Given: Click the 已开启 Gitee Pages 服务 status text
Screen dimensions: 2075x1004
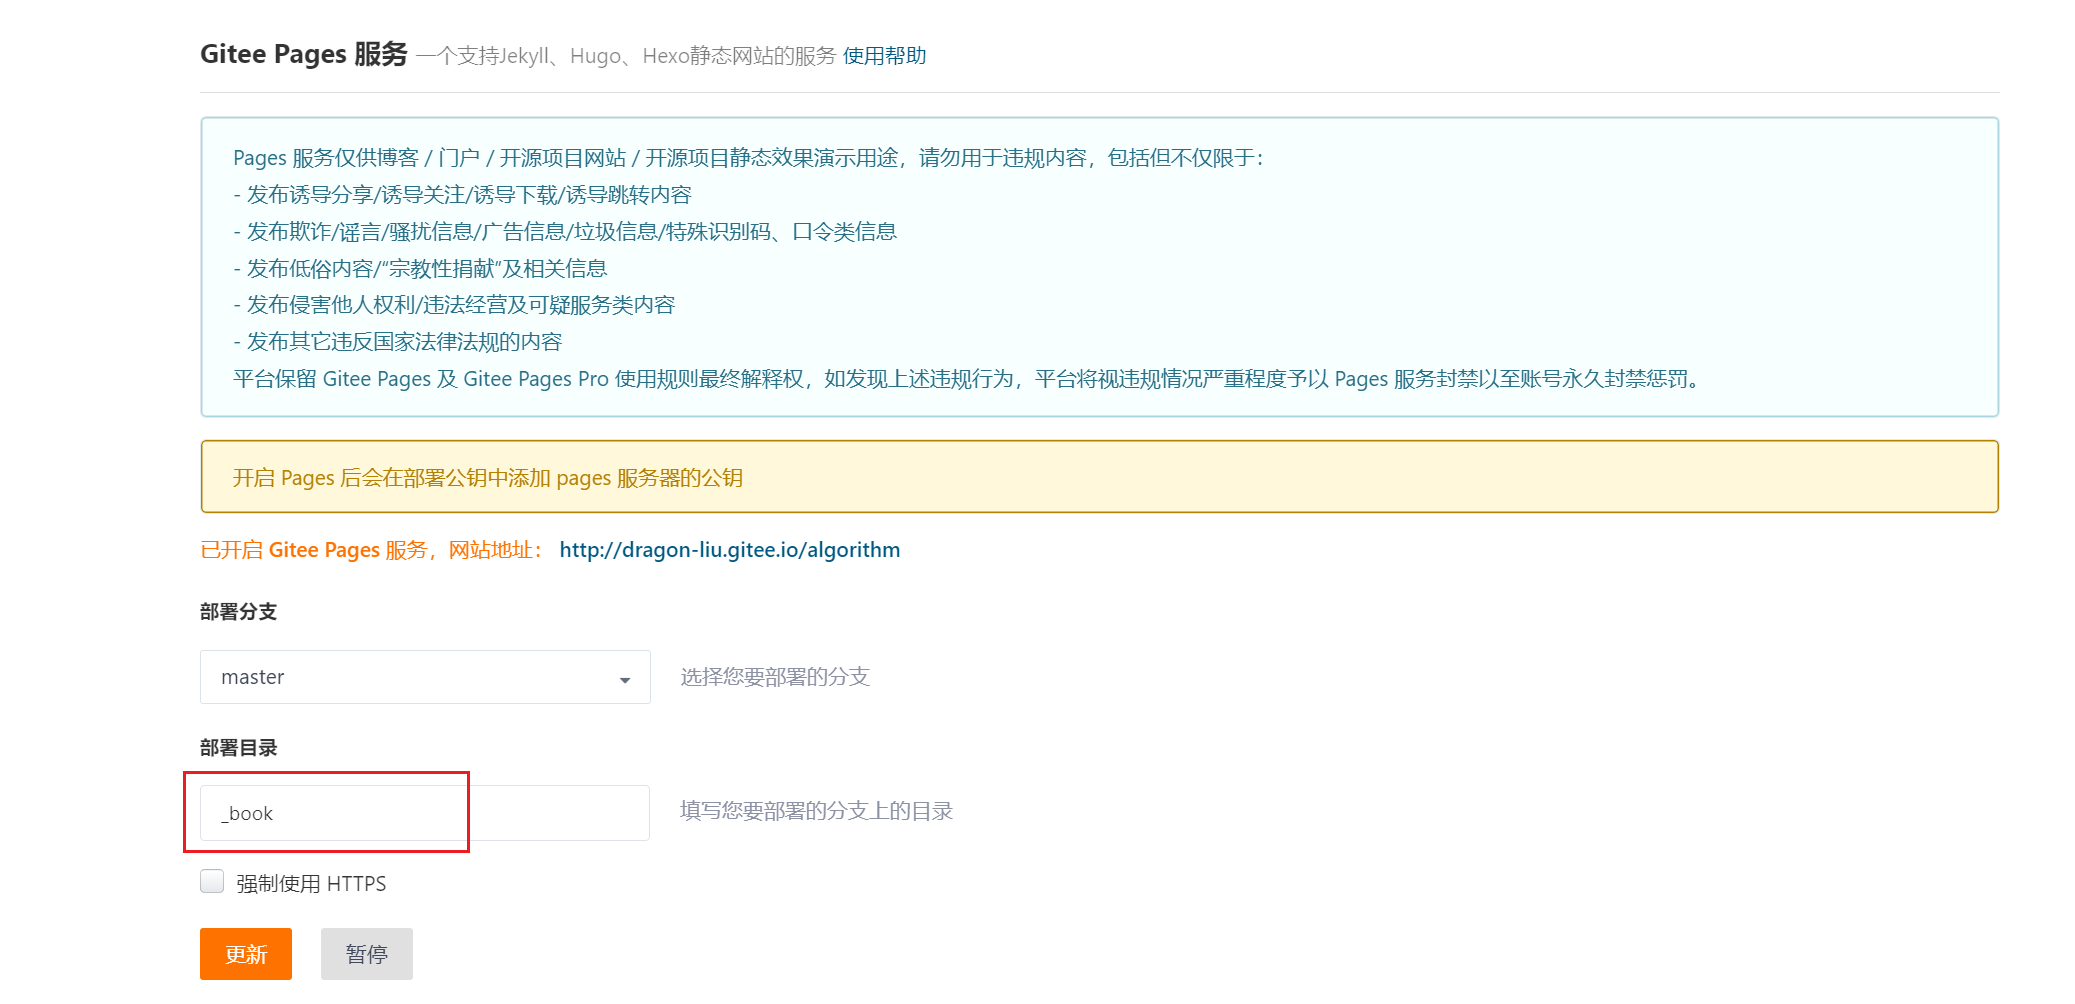Looking at the screenshot, I should [372, 550].
